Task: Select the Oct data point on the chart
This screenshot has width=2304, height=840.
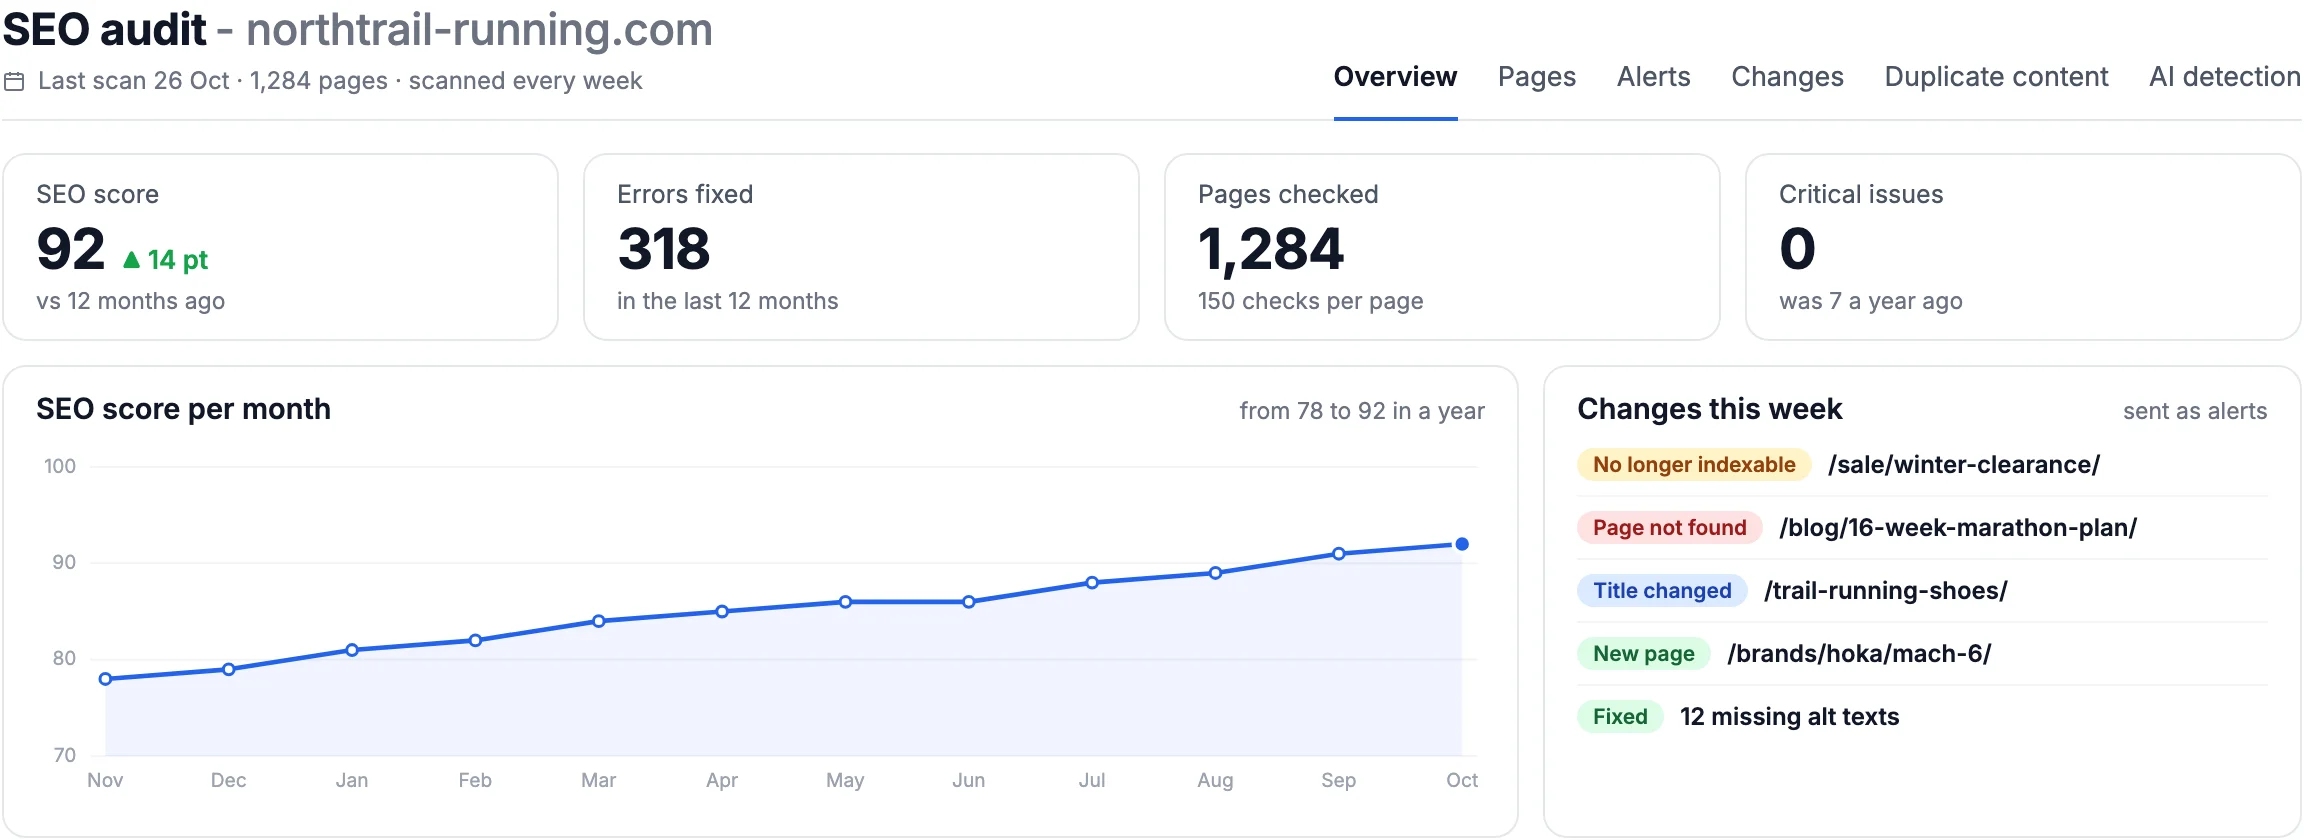Action: [1462, 544]
